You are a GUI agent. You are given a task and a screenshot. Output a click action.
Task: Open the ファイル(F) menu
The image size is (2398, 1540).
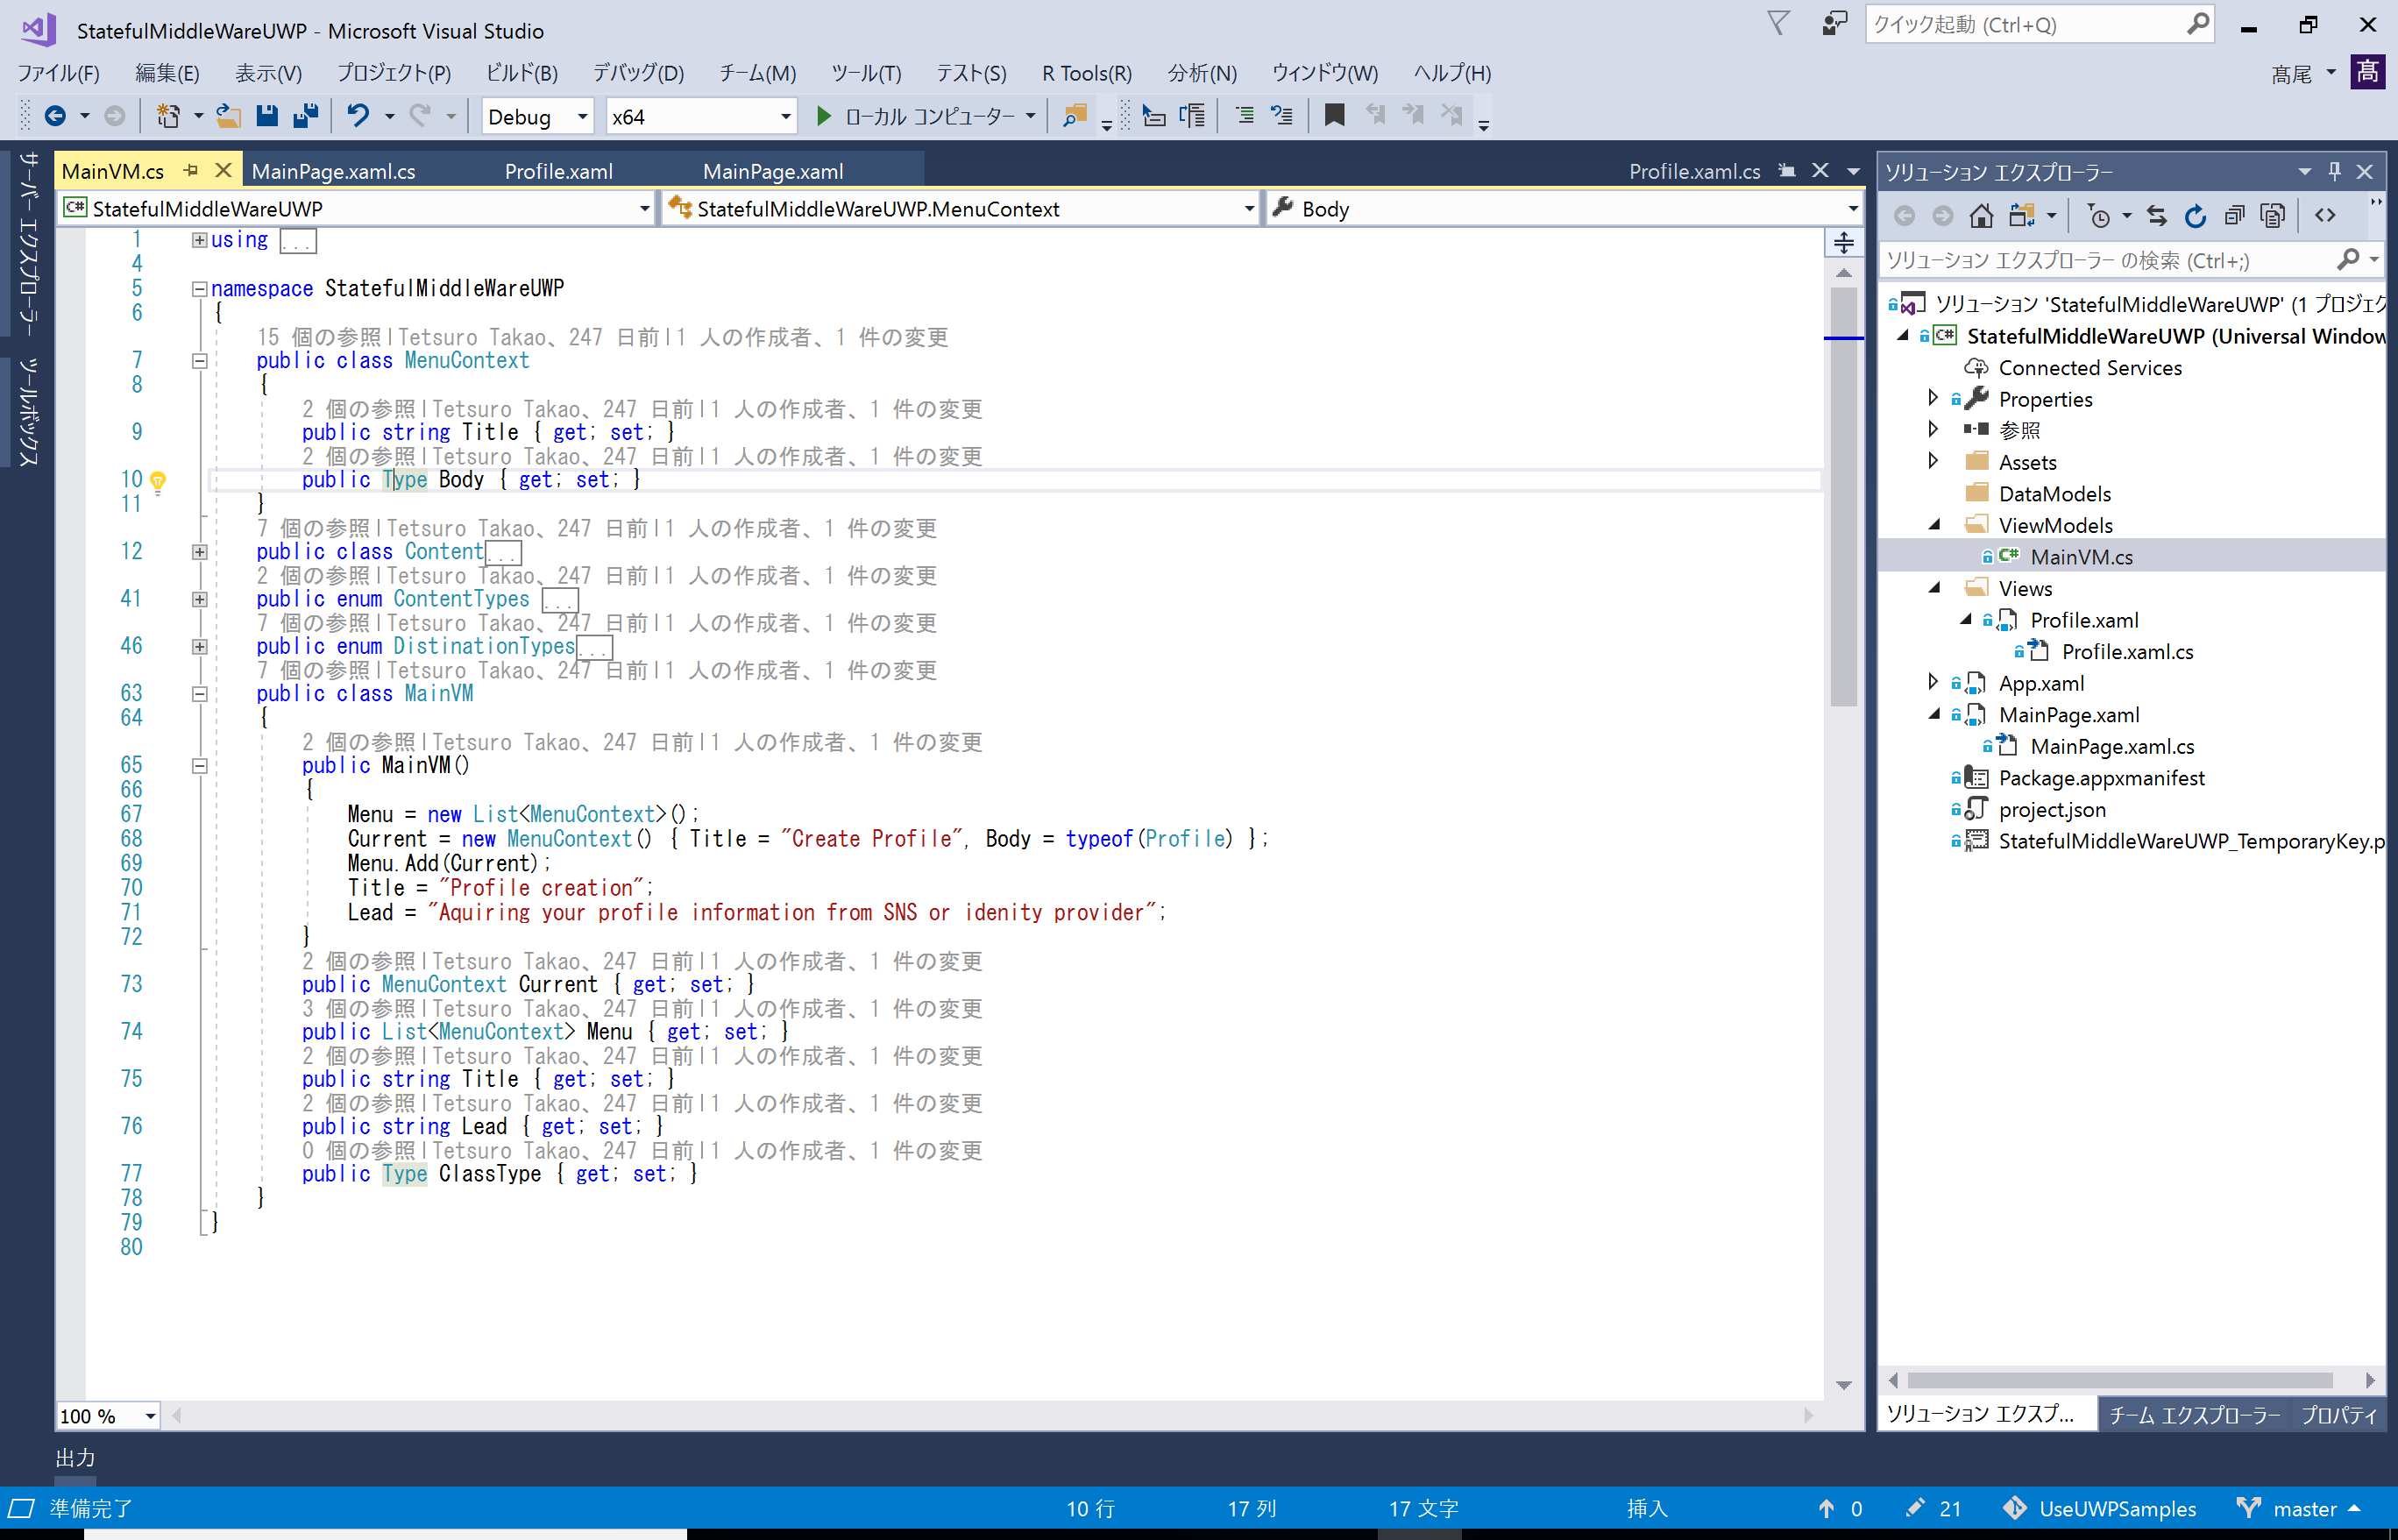(x=58, y=73)
